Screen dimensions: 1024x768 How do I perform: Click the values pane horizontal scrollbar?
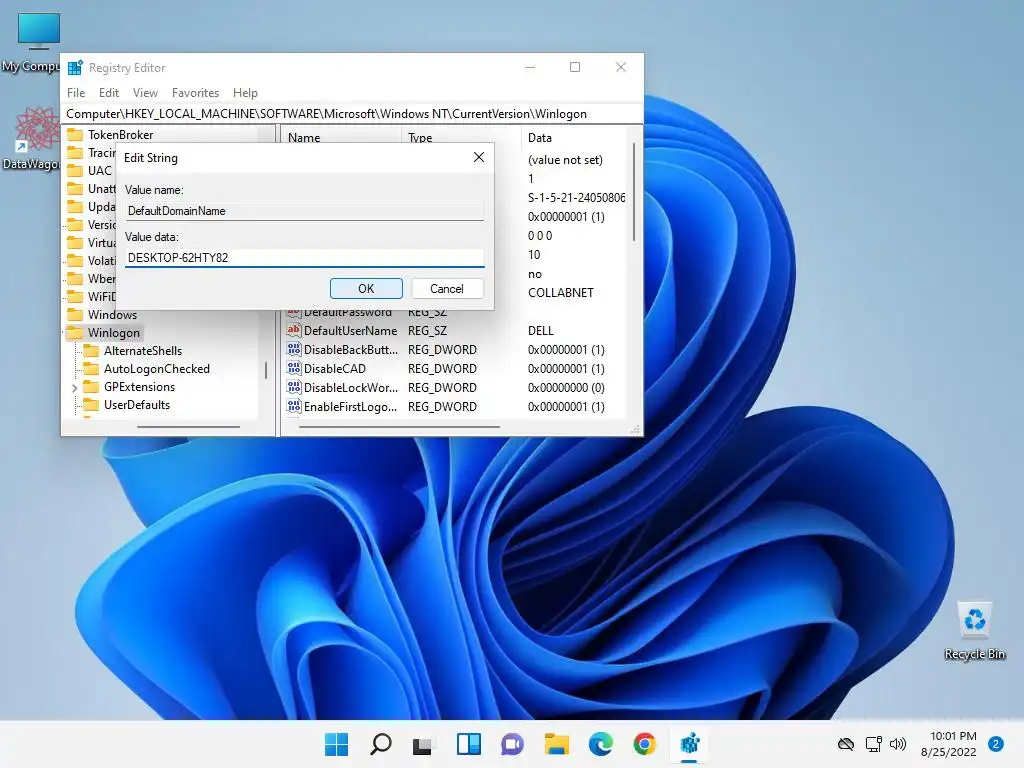(x=399, y=427)
